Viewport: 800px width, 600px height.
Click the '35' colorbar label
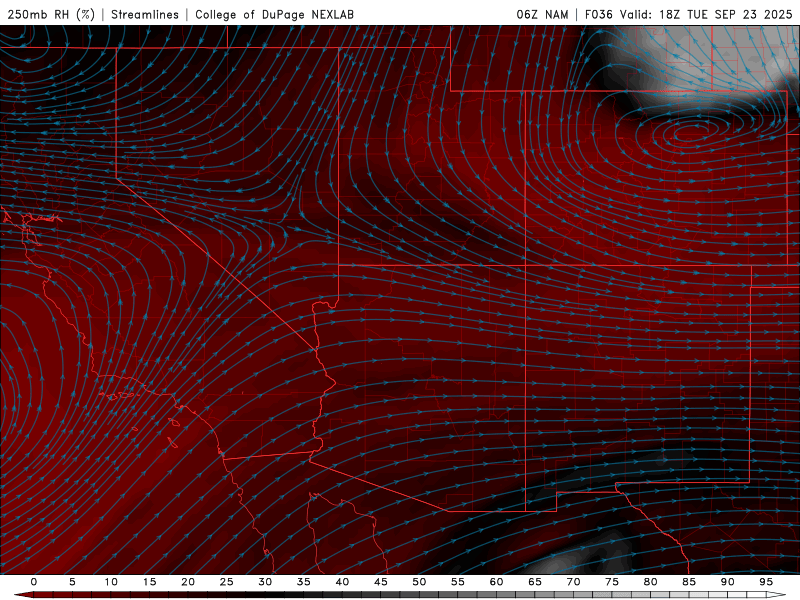[304, 582]
